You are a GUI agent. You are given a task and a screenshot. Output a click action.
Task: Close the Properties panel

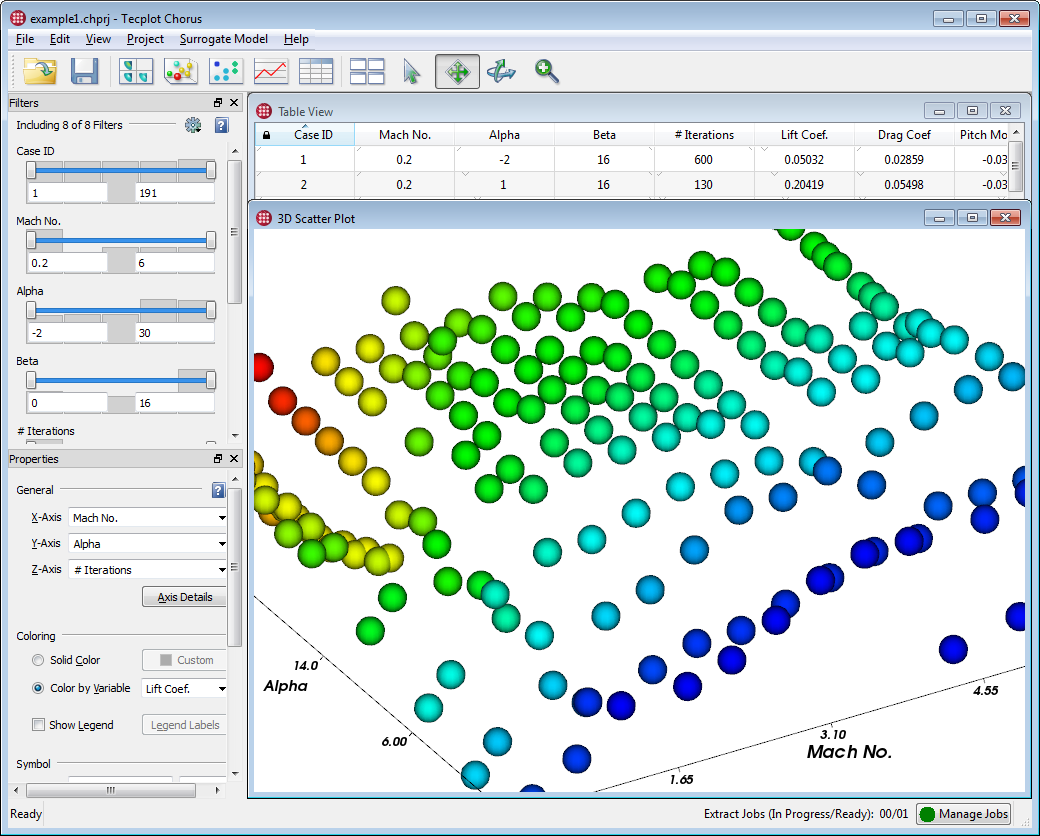point(233,458)
